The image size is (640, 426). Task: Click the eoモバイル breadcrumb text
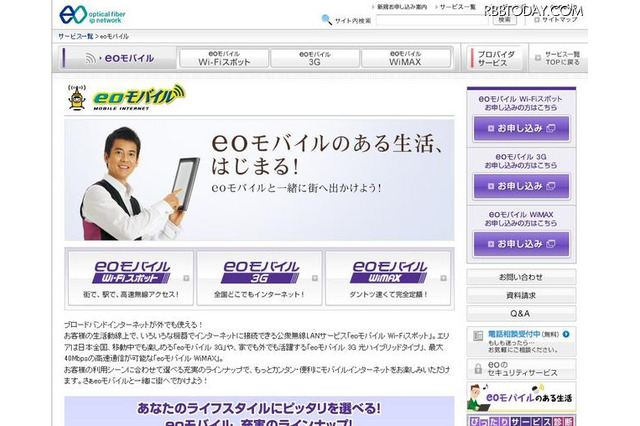click(x=114, y=36)
